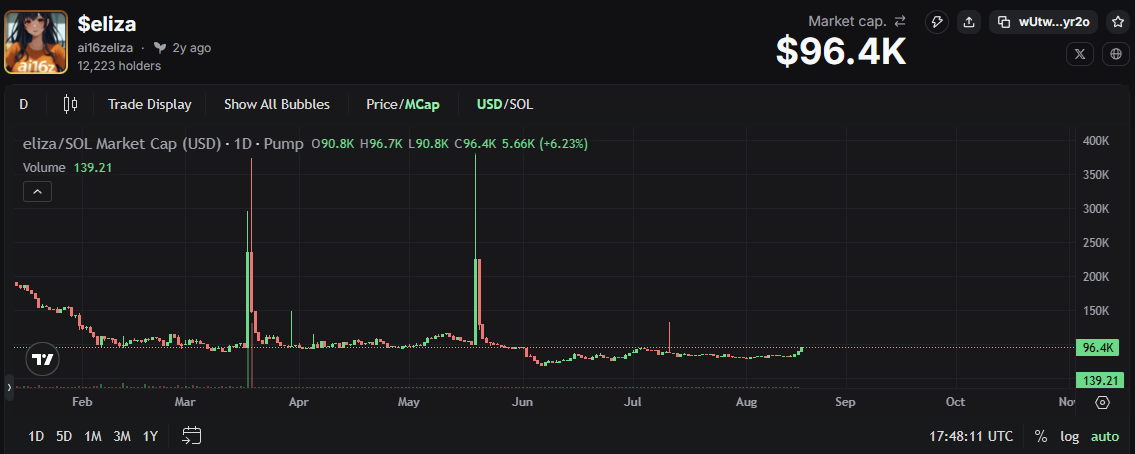Toggle log scale mode
The width and height of the screenshot is (1135, 454).
pyautogui.click(x=1069, y=437)
